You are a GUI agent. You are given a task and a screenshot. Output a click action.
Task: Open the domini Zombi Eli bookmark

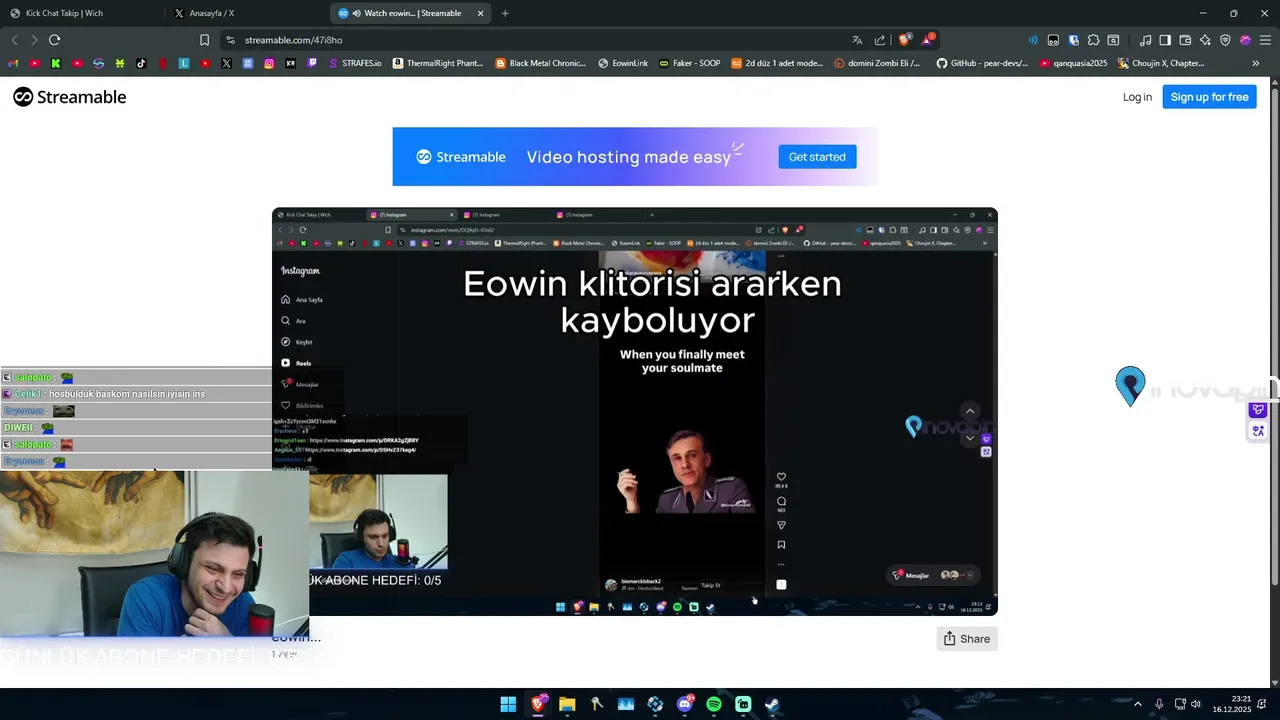tap(877, 63)
